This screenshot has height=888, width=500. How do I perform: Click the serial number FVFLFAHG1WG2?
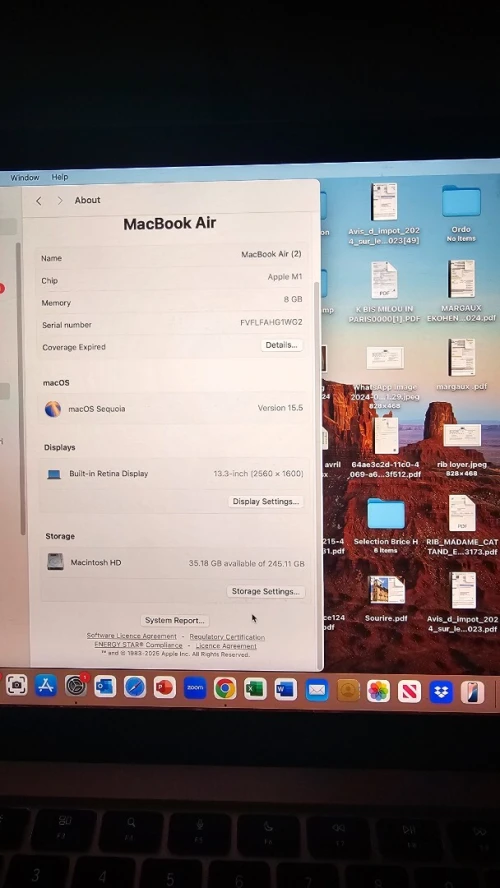[x=271, y=322]
